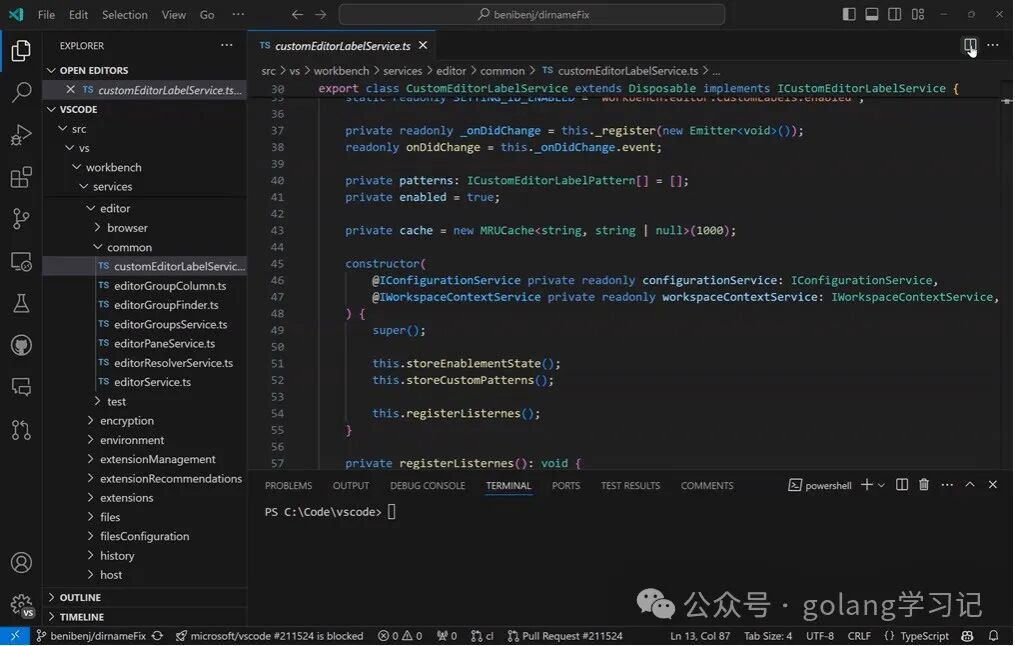Maximize the panel size with chevron up

(969, 485)
